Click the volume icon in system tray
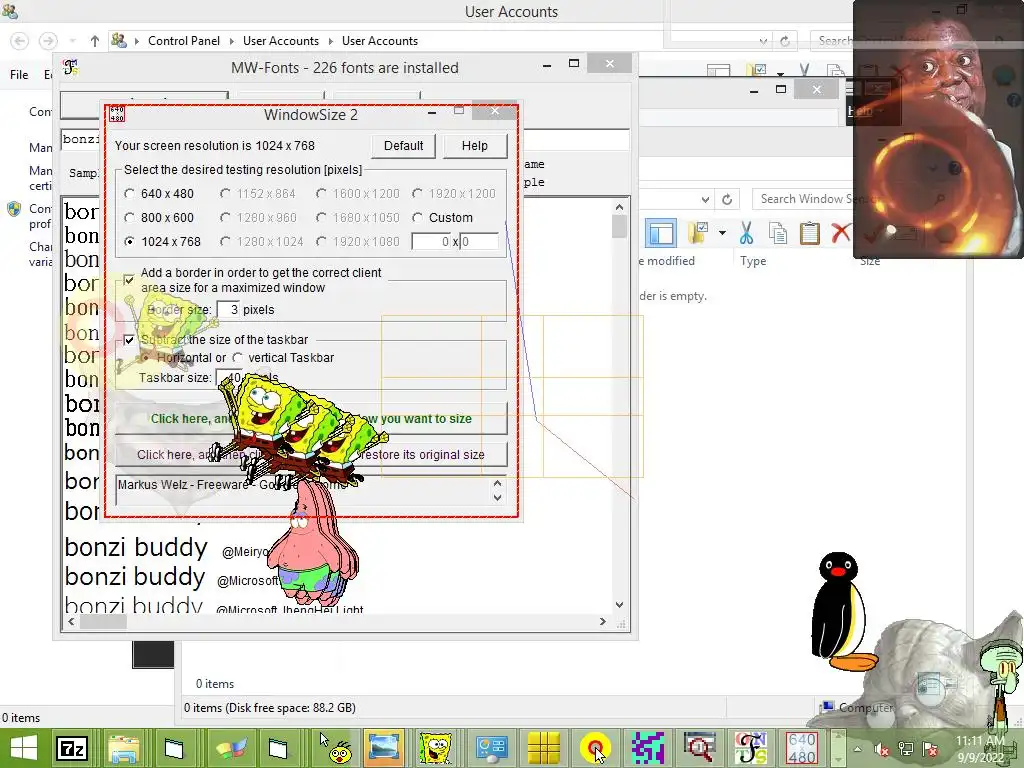 point(881,750)
